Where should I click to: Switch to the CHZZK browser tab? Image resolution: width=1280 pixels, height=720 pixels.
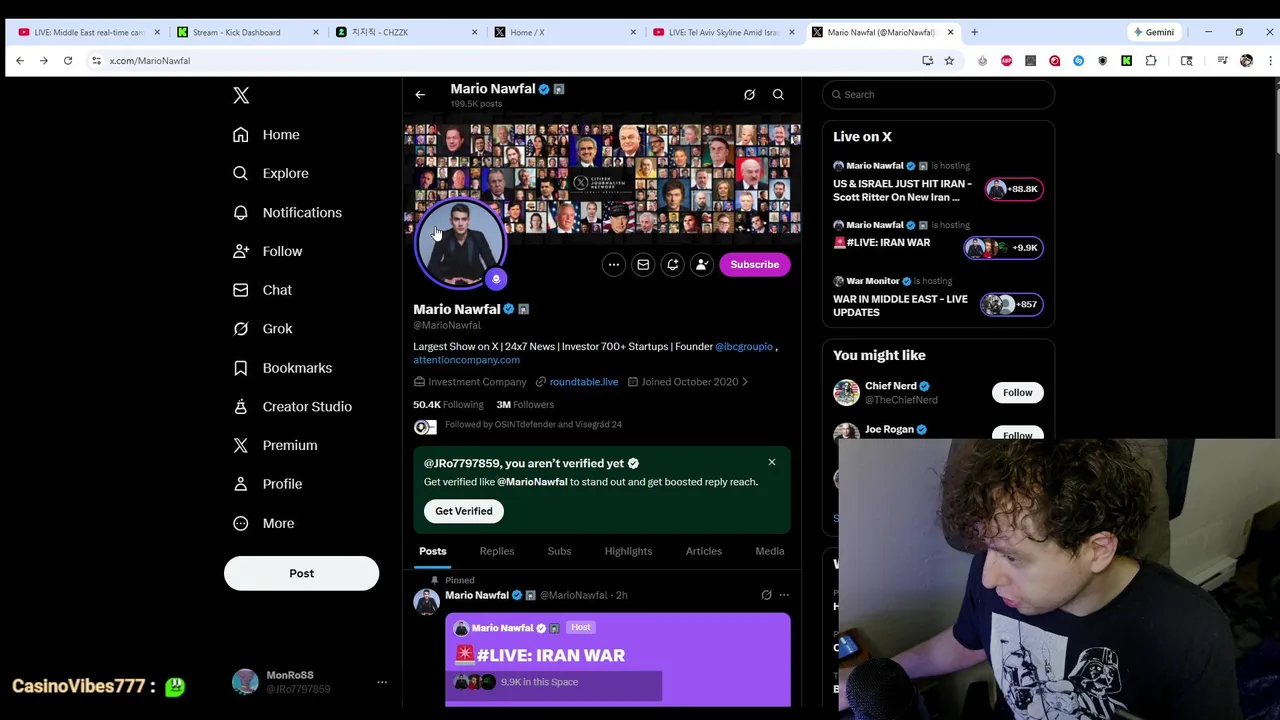coord(405,32)
